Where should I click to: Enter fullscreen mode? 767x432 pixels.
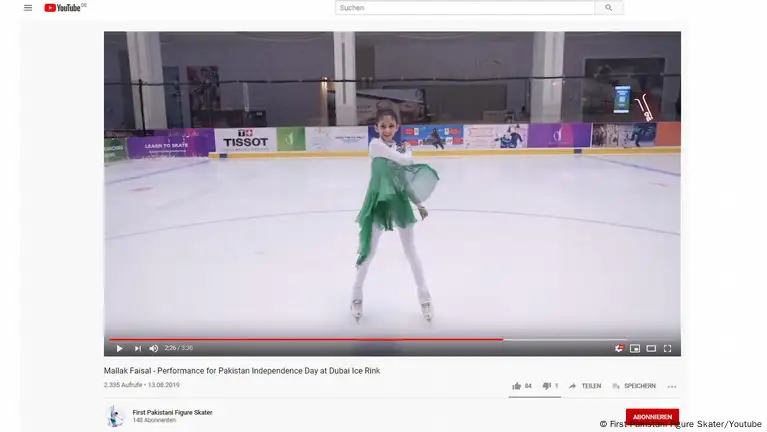coord(667,348)
